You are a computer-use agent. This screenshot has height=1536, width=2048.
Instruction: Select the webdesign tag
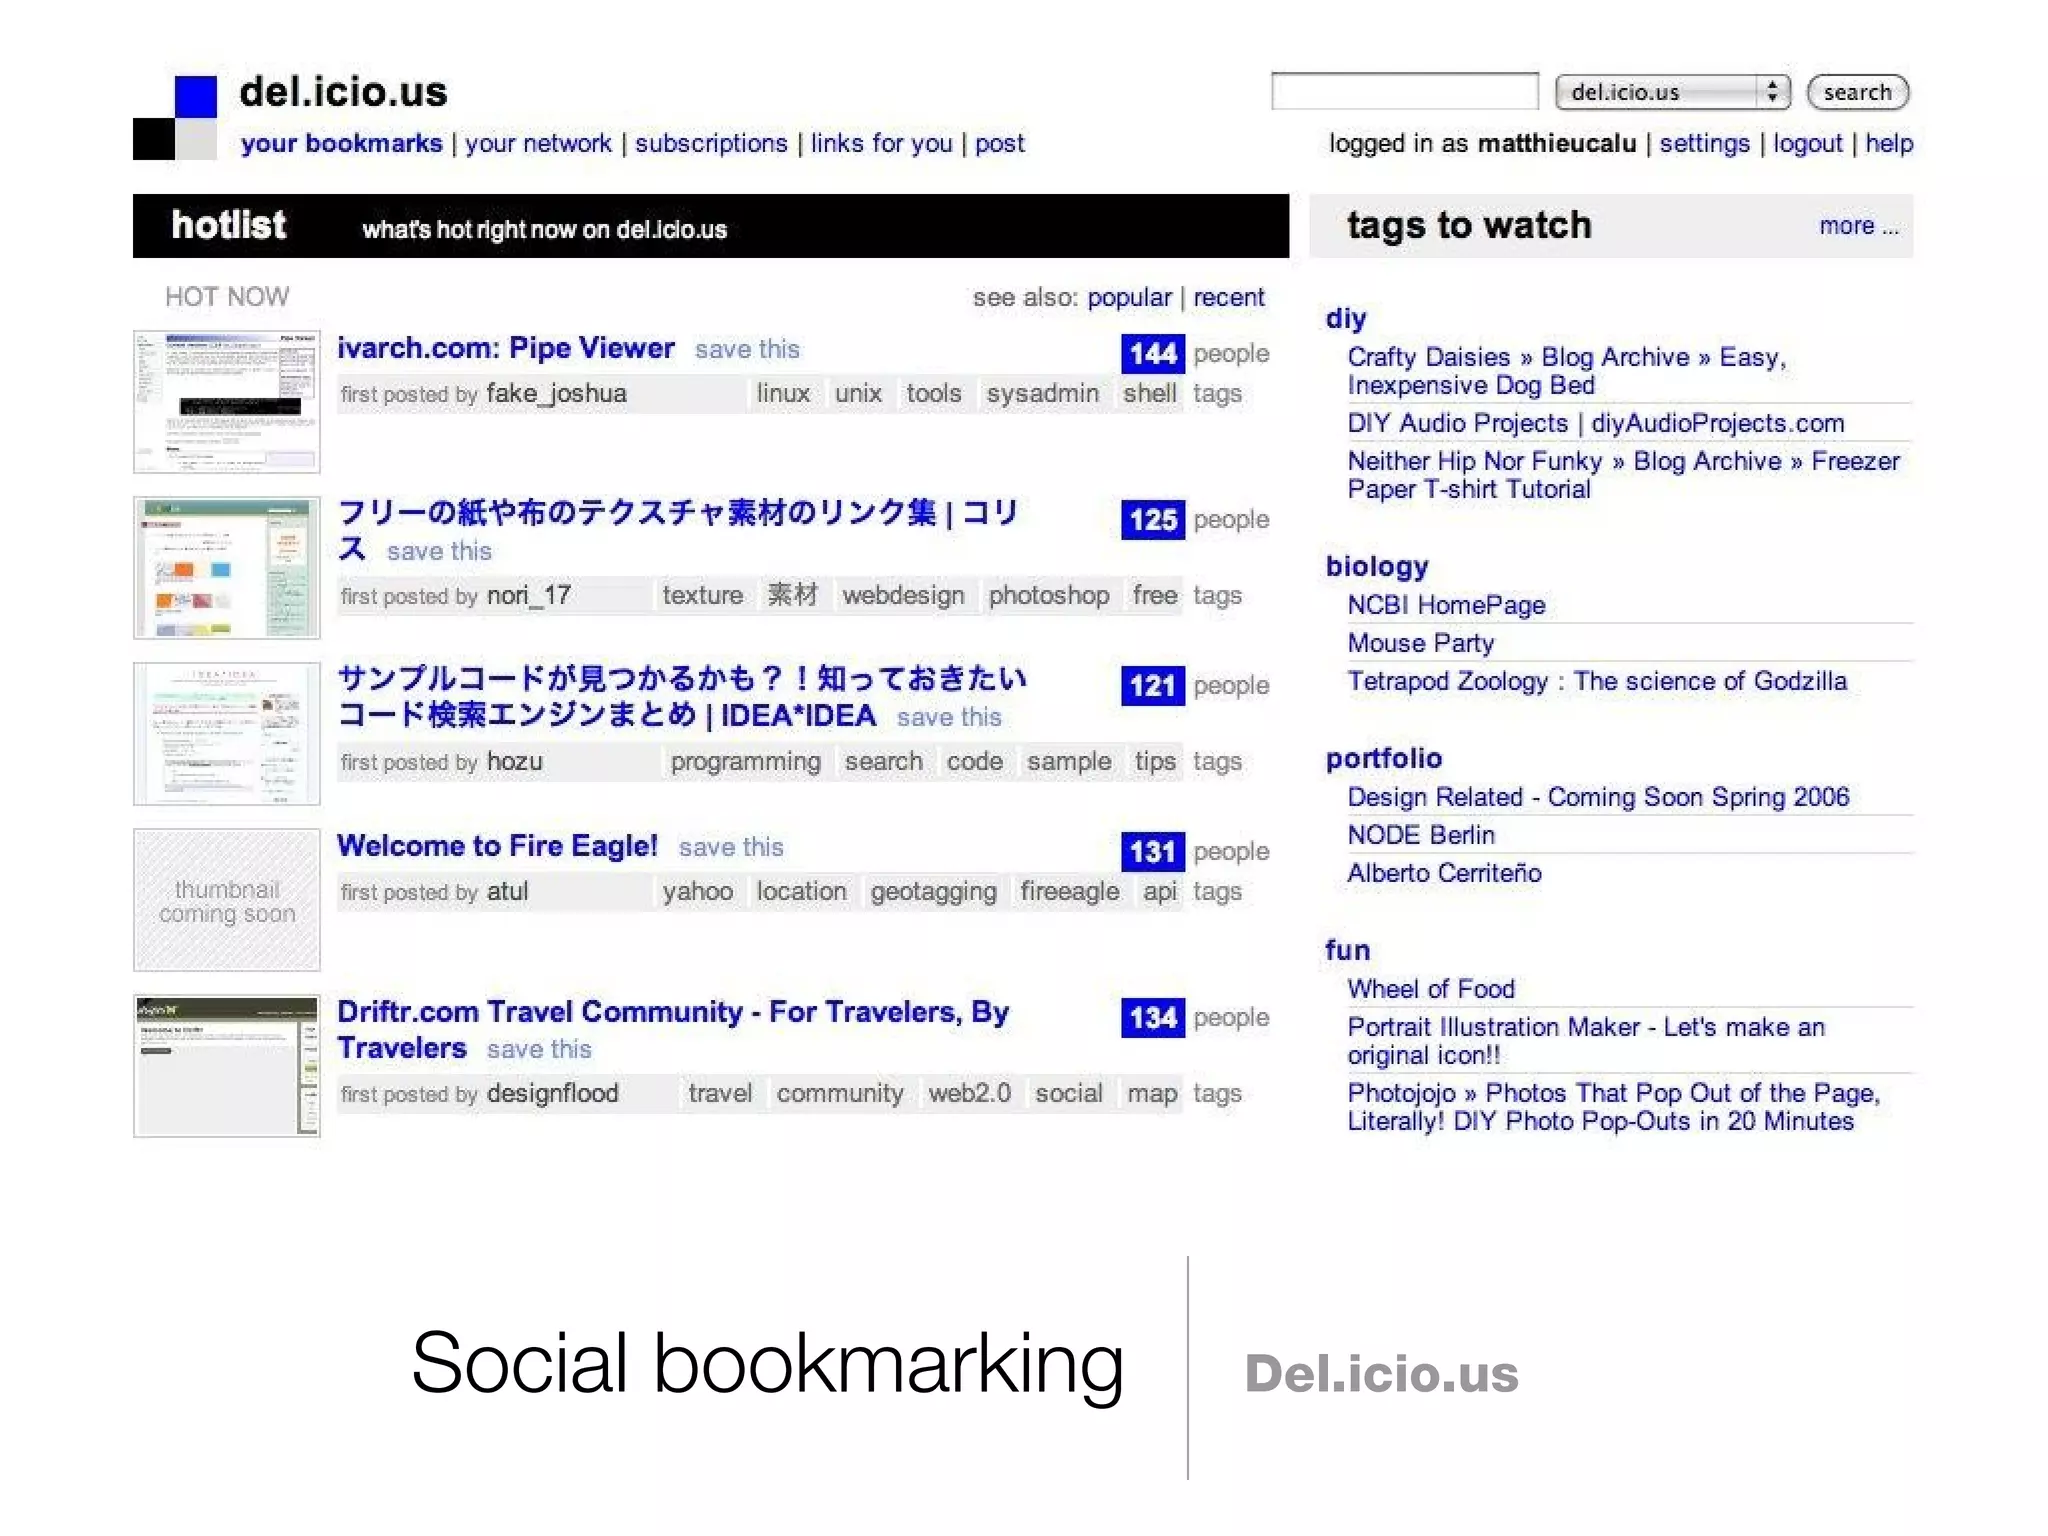pos(903,596)
